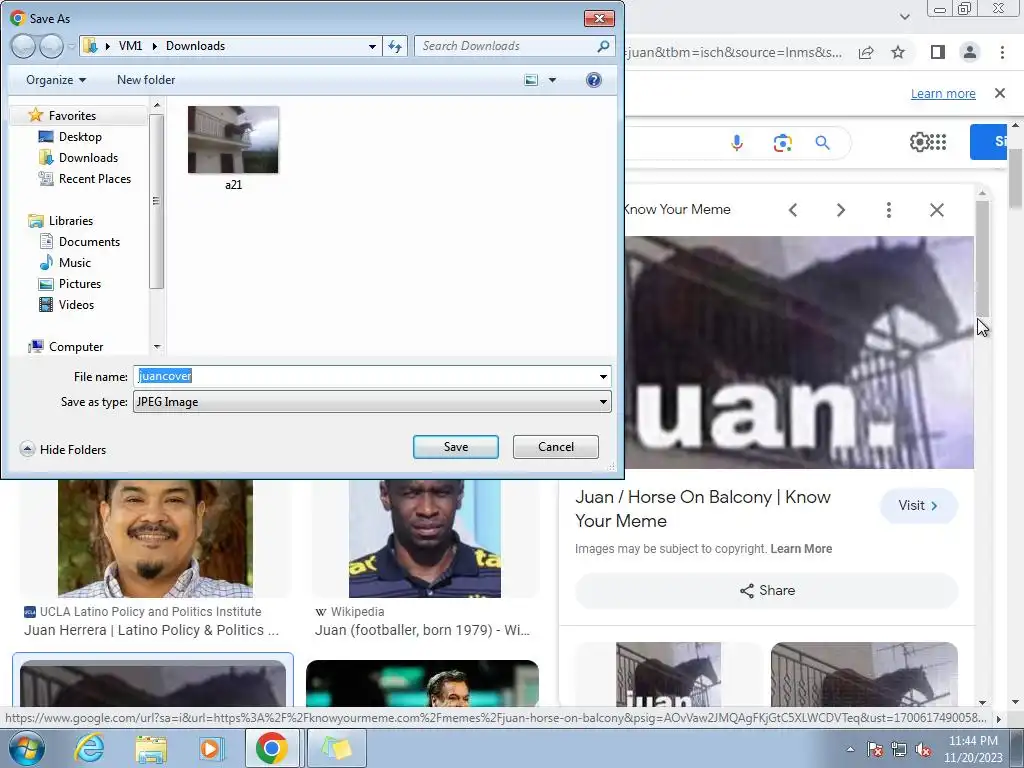Screen dimensions: 1024x768
Task: Click the refresh button beside the address path
Action: (395, 46)
